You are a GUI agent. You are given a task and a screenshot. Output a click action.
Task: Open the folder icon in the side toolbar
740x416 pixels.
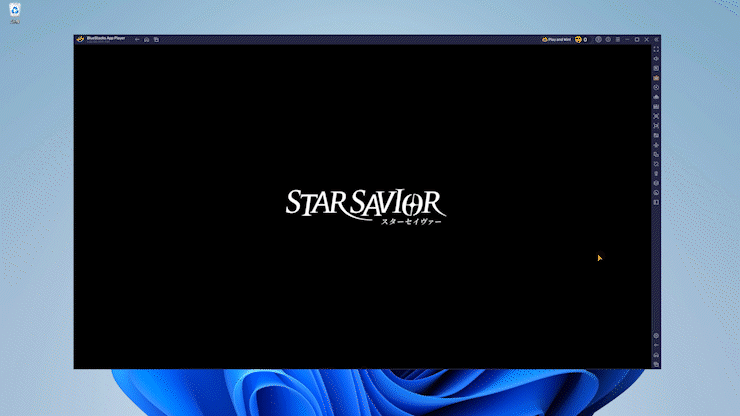(x=656, y=135)
